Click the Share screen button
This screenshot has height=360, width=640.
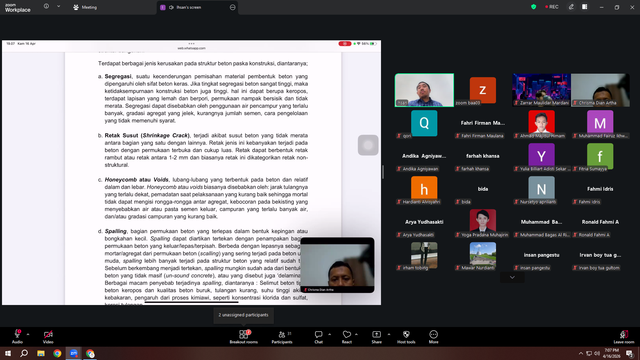point(376,336)
